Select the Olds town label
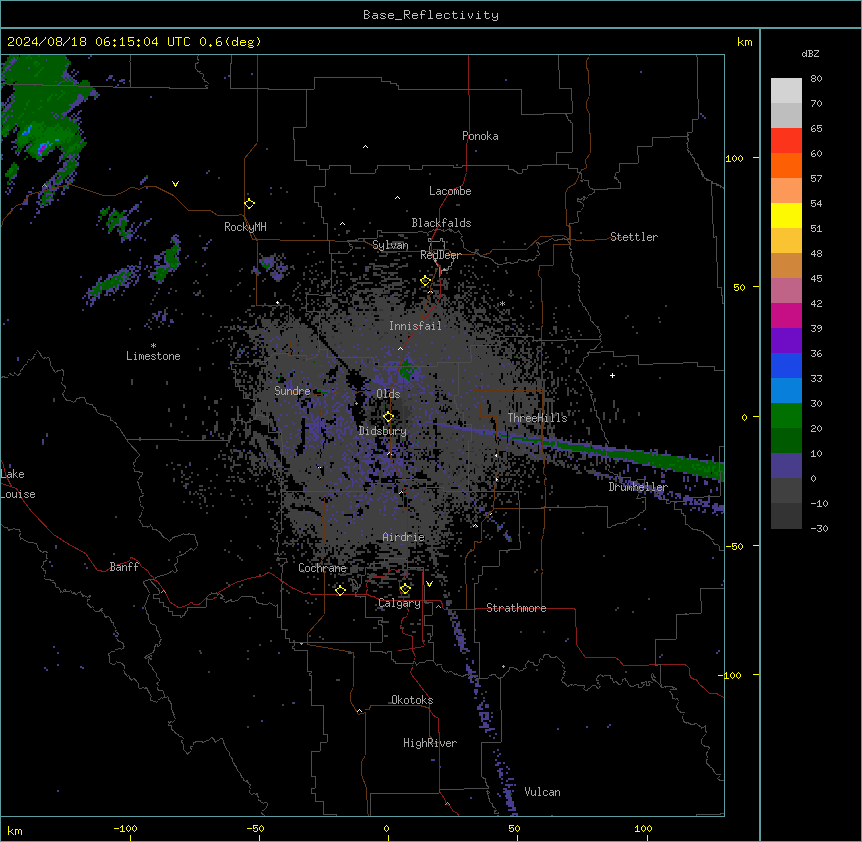This screenshot has width=862, height=842. pyautogui.click(x=388, y=394)
